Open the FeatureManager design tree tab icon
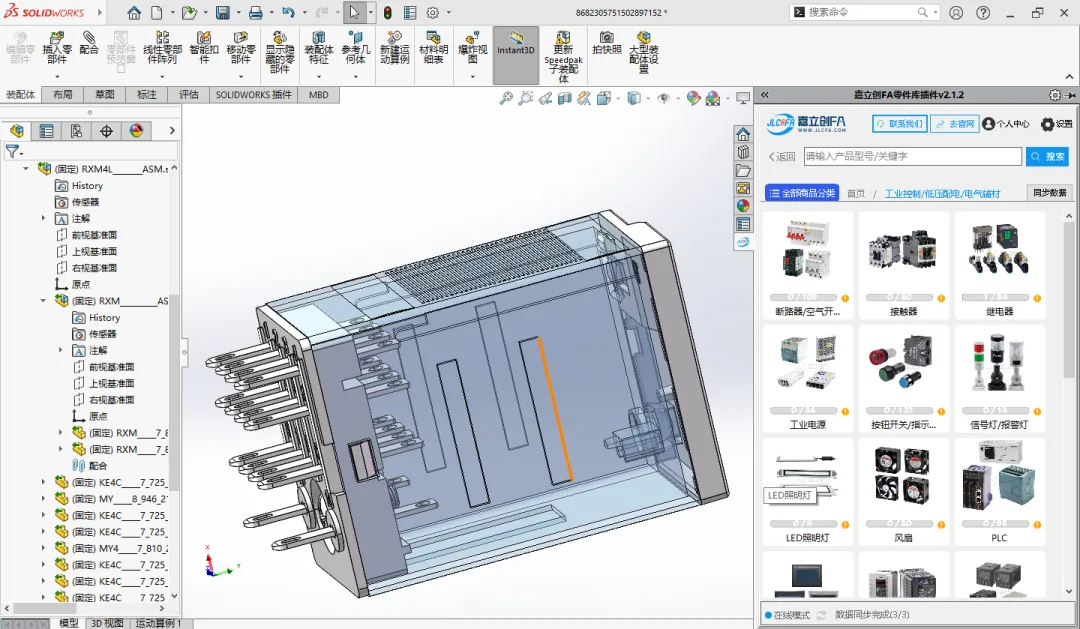This screenshot has width=1080, height=629. pyautogui.click(x=17, y=131)
